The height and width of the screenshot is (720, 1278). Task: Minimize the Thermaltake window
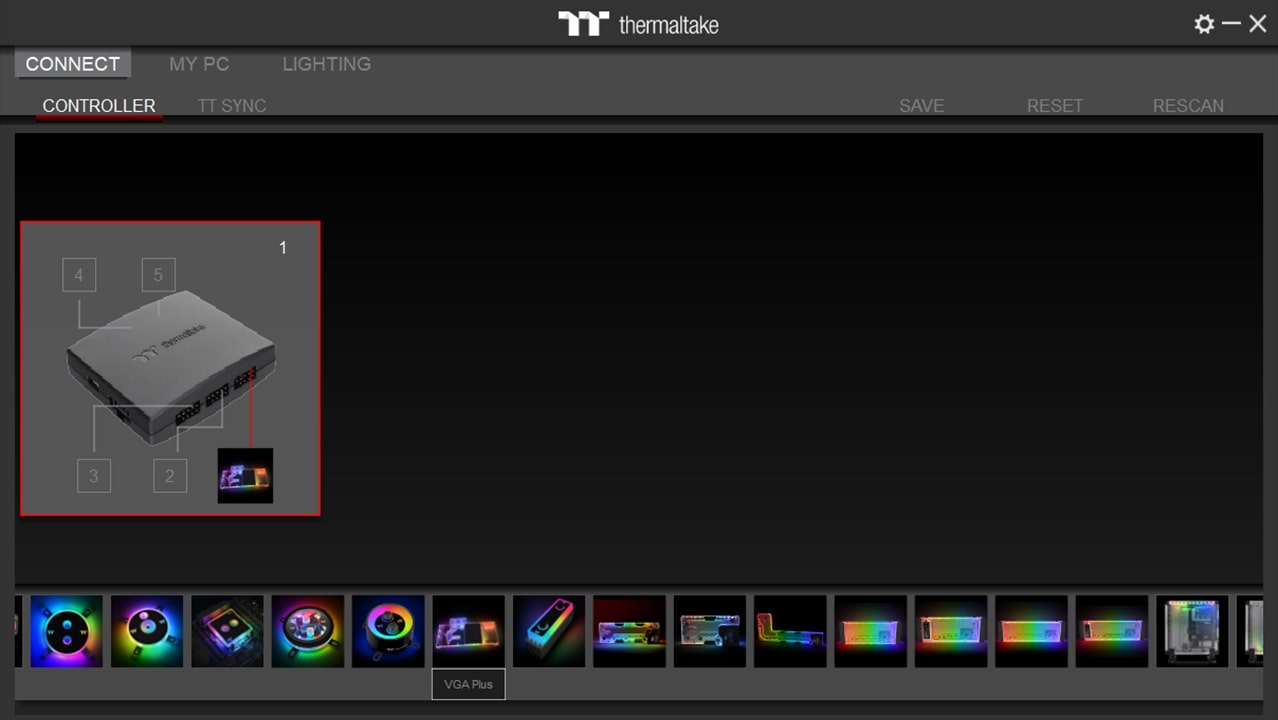pos(1231,23)
